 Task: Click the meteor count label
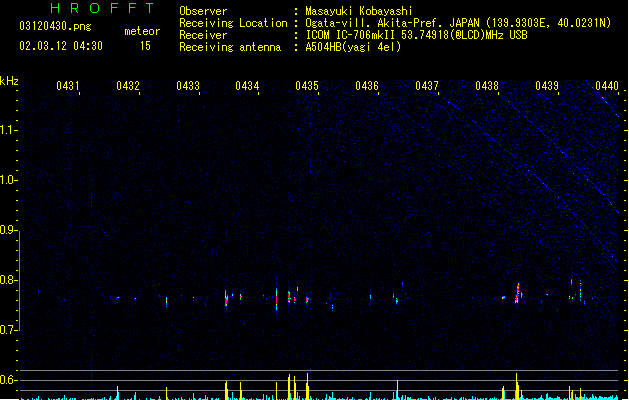tap(142, 31)
